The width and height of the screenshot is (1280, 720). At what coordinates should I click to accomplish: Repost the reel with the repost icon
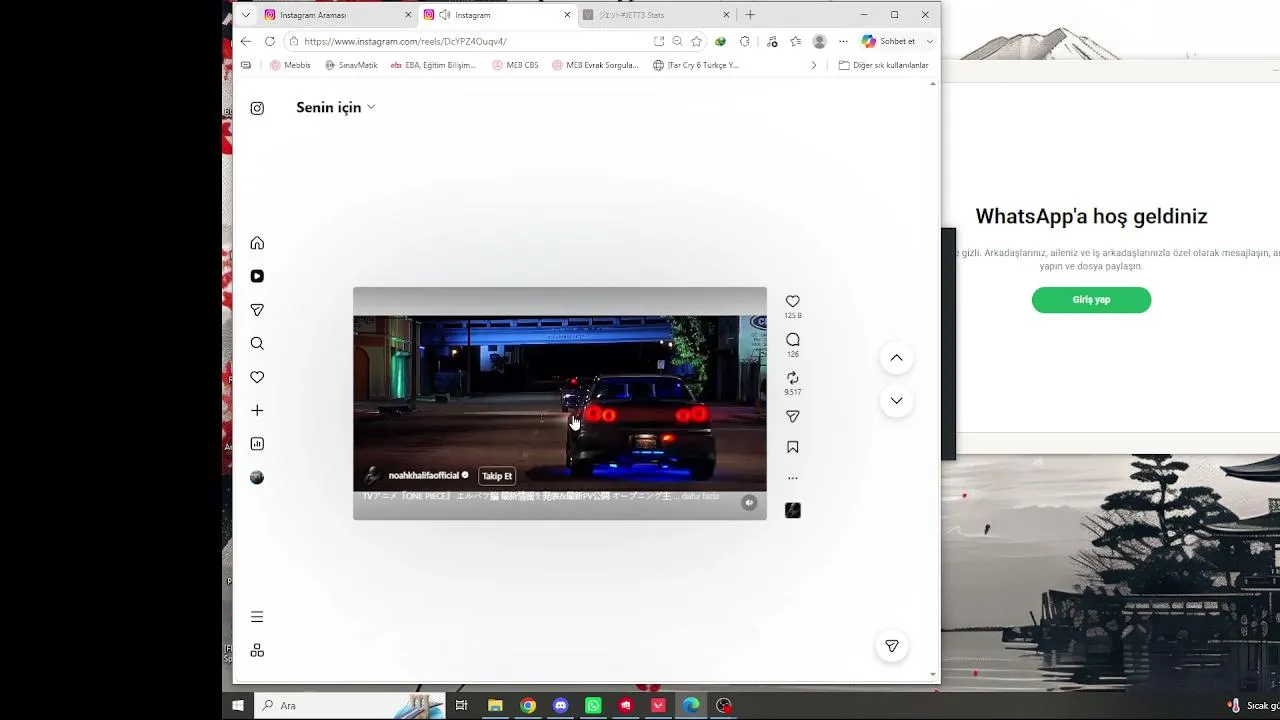[x=793, y=378]
